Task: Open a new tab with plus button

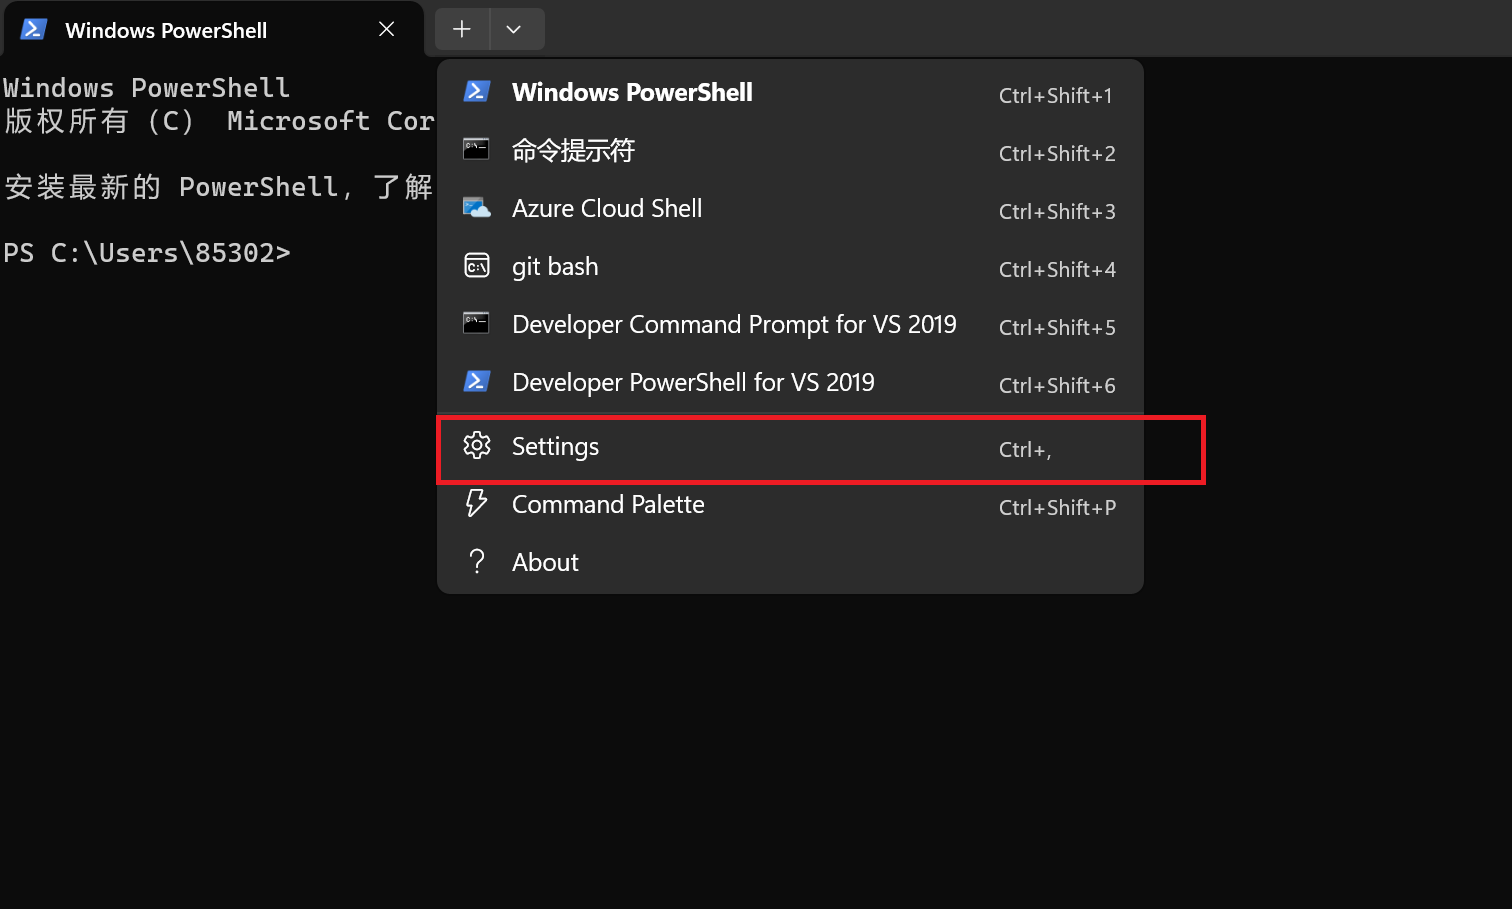Action: point(462,29)
